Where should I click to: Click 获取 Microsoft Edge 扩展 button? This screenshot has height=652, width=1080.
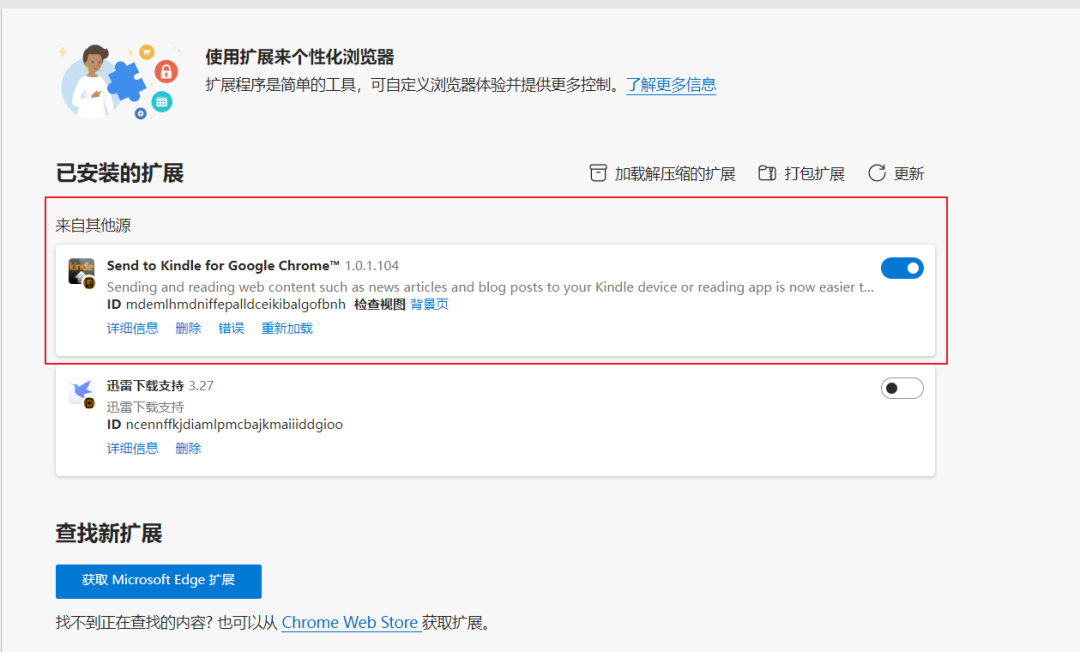[158, 581]
